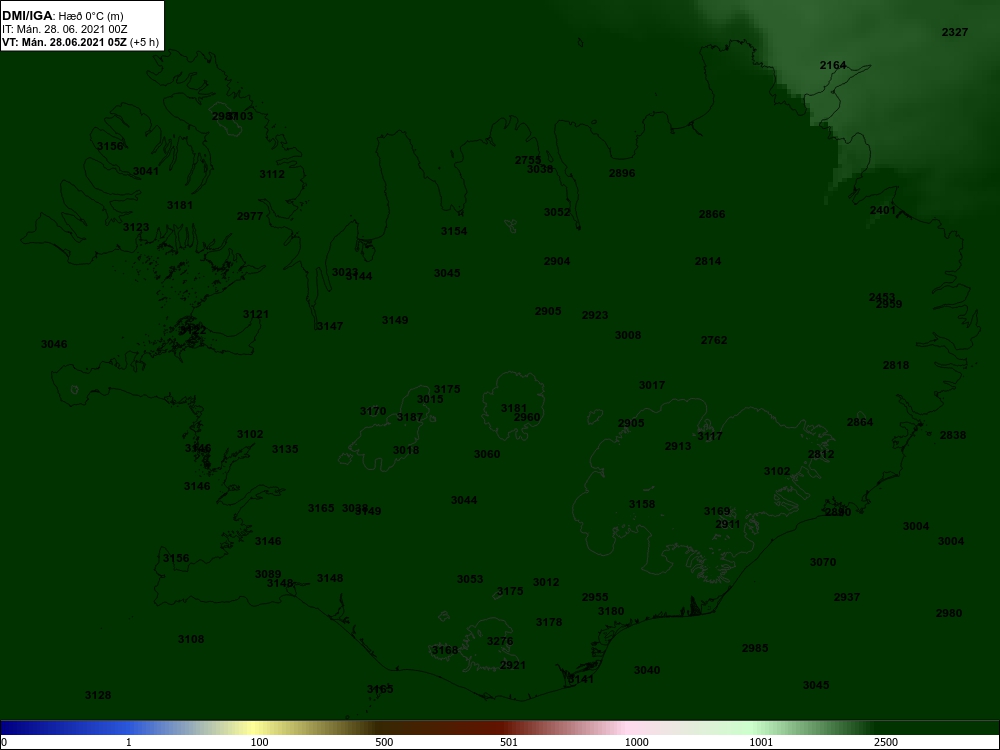
Task: Click the 2896 height value
Action: [622, 173]
